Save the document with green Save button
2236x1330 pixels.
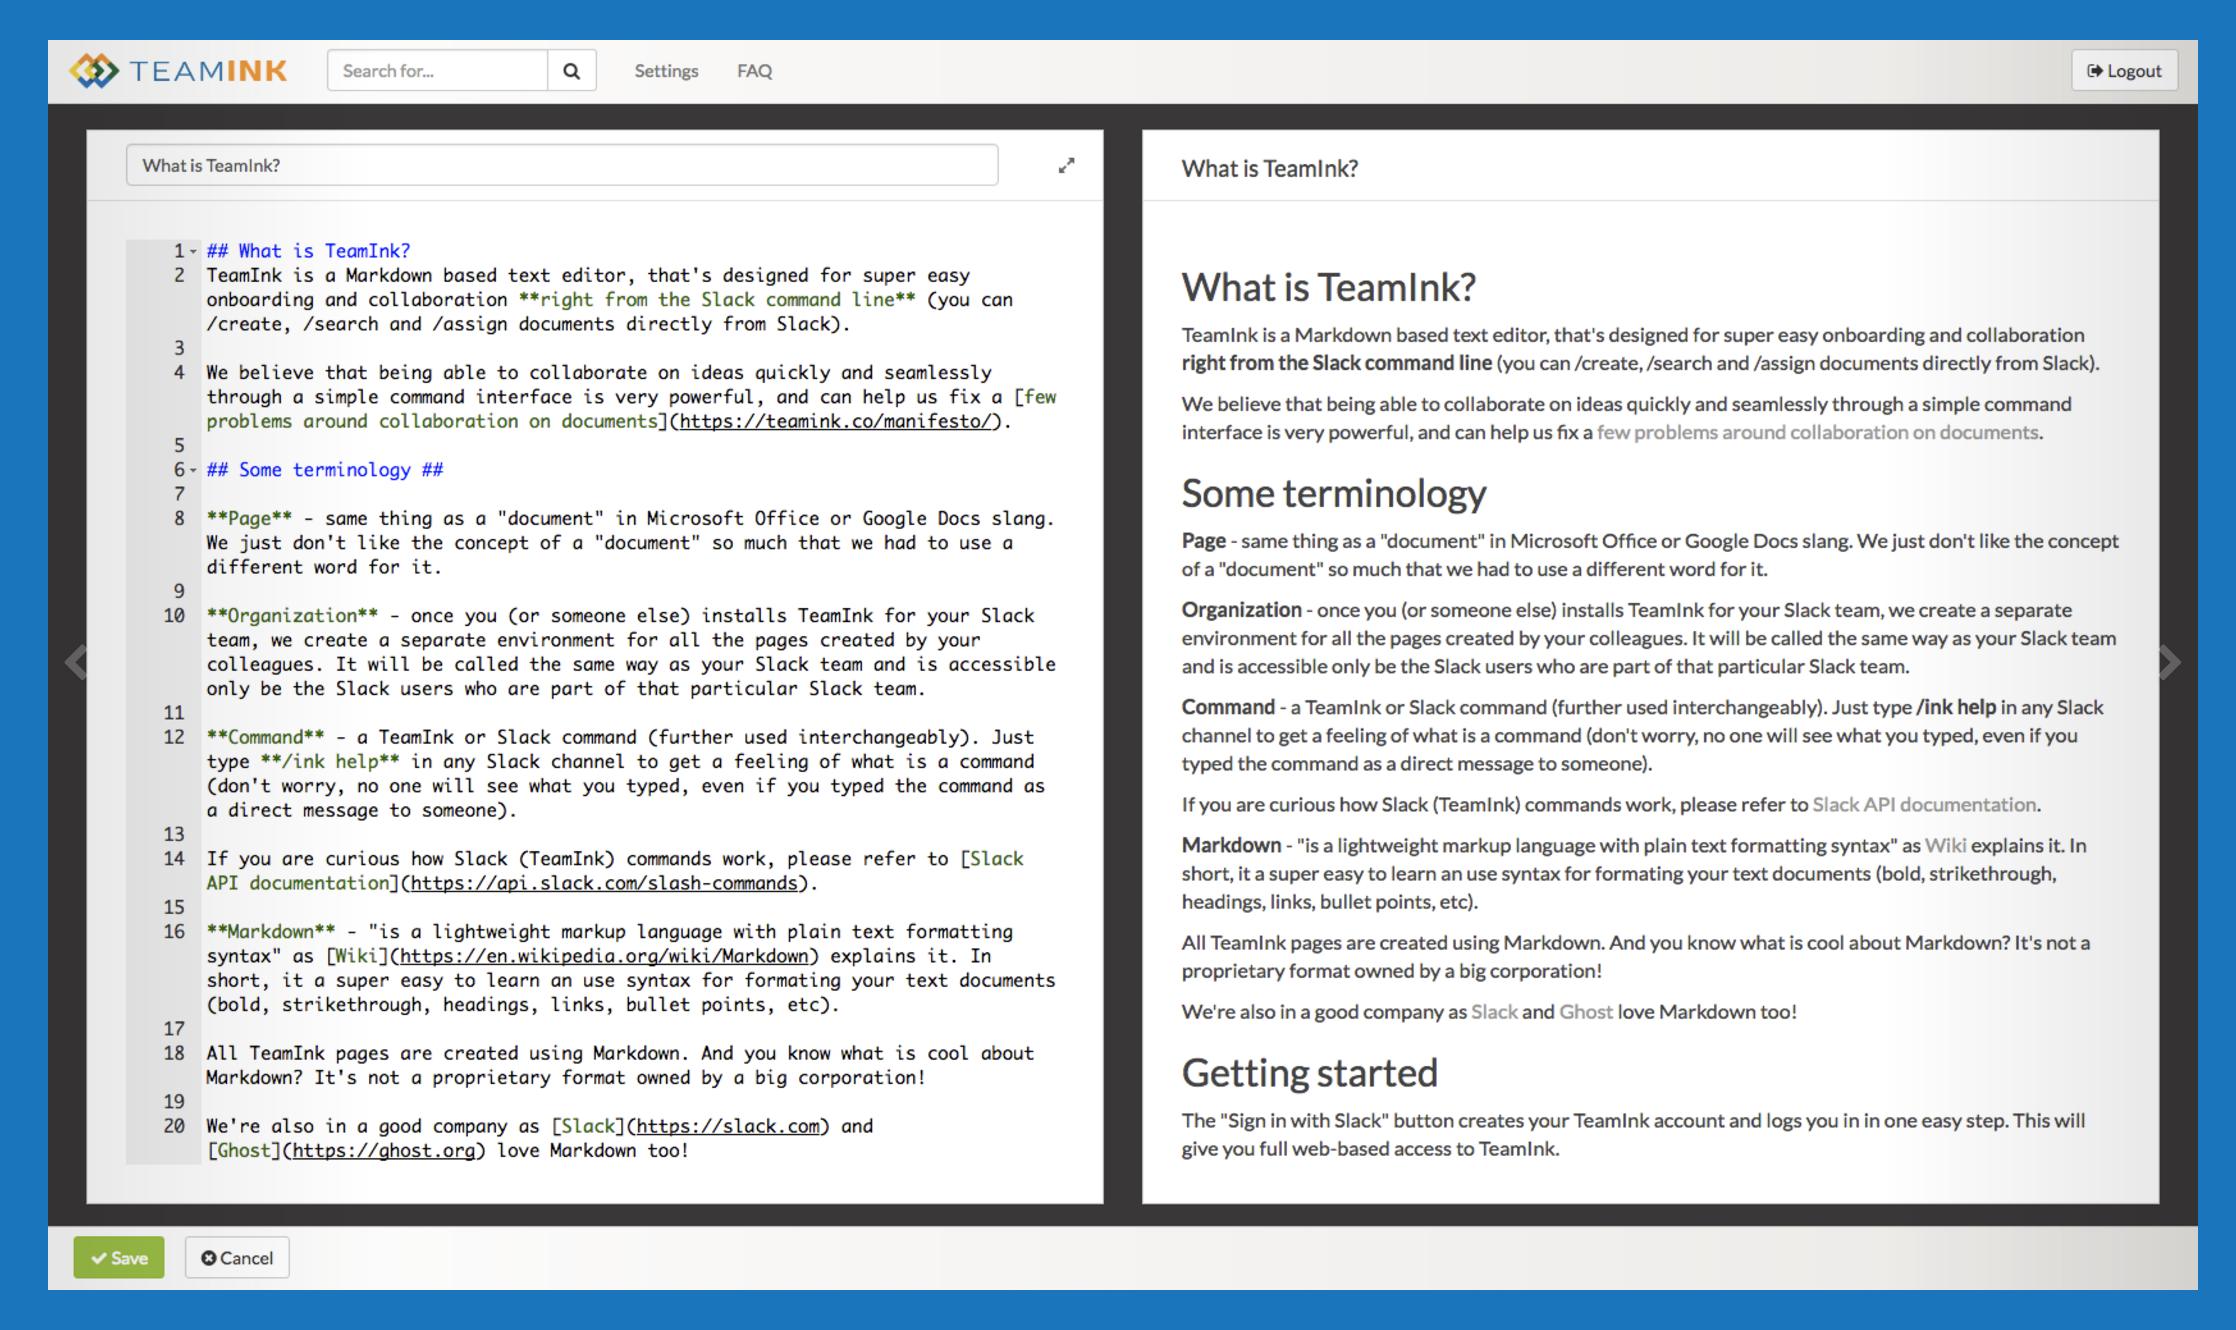[119, 1258]
